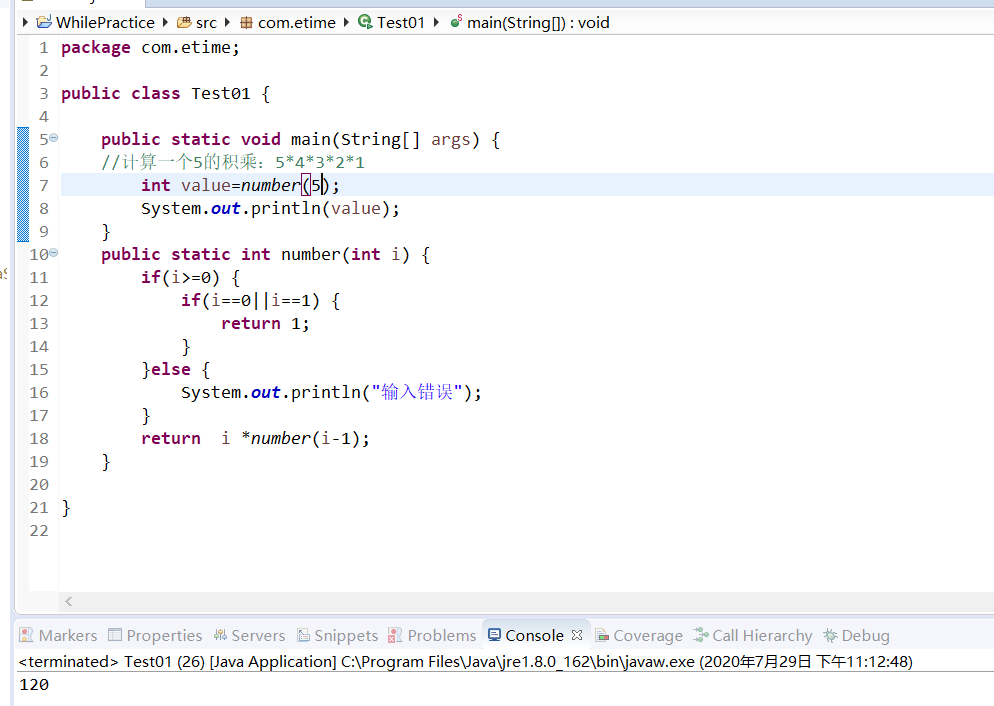Screen dimensions: 994x706
Task: Switch to the Markers tab
Action: click(58, 635)
